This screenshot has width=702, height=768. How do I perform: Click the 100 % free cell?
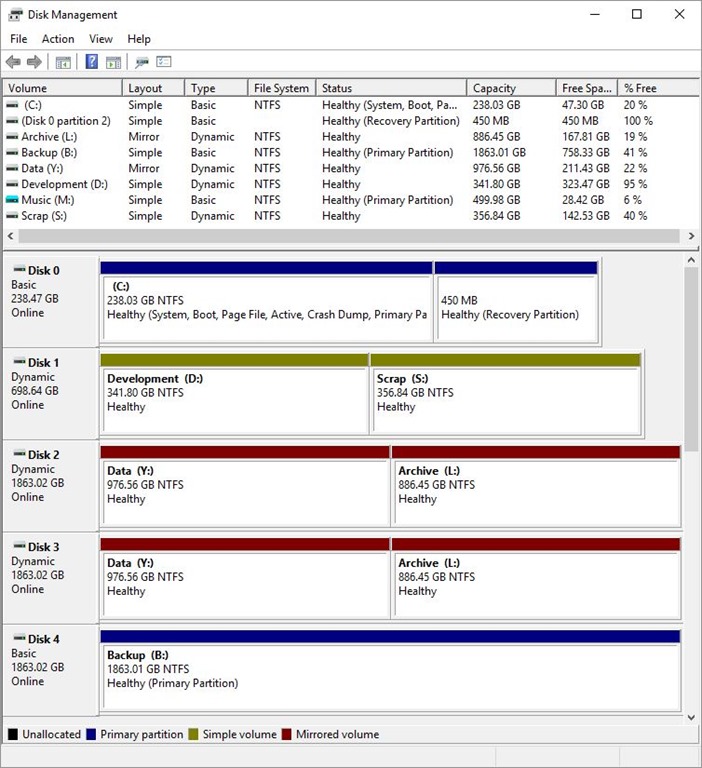click(638, 120)
